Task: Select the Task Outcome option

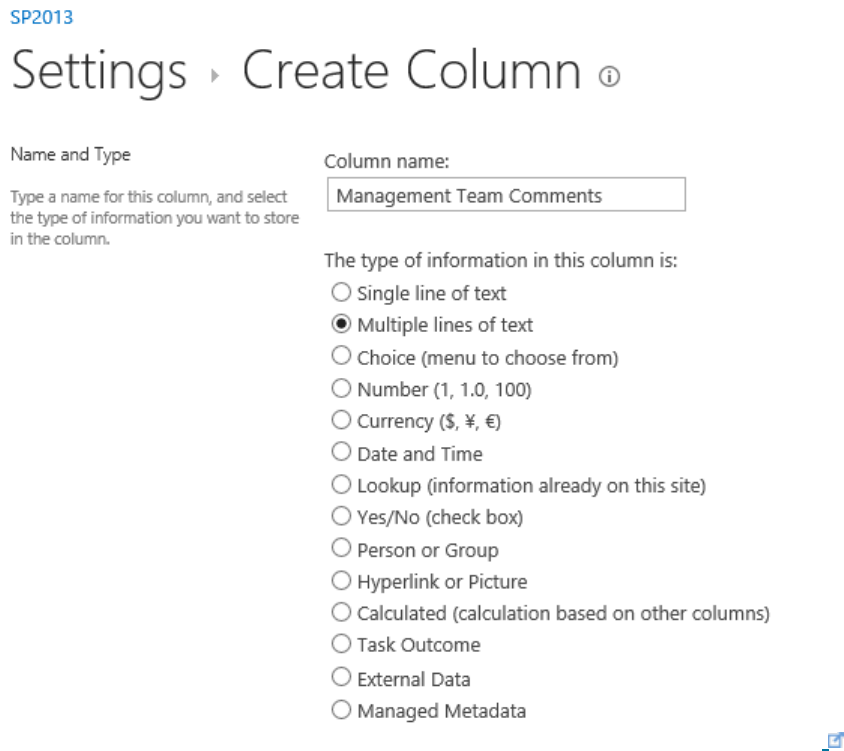Action: [342, 645]
